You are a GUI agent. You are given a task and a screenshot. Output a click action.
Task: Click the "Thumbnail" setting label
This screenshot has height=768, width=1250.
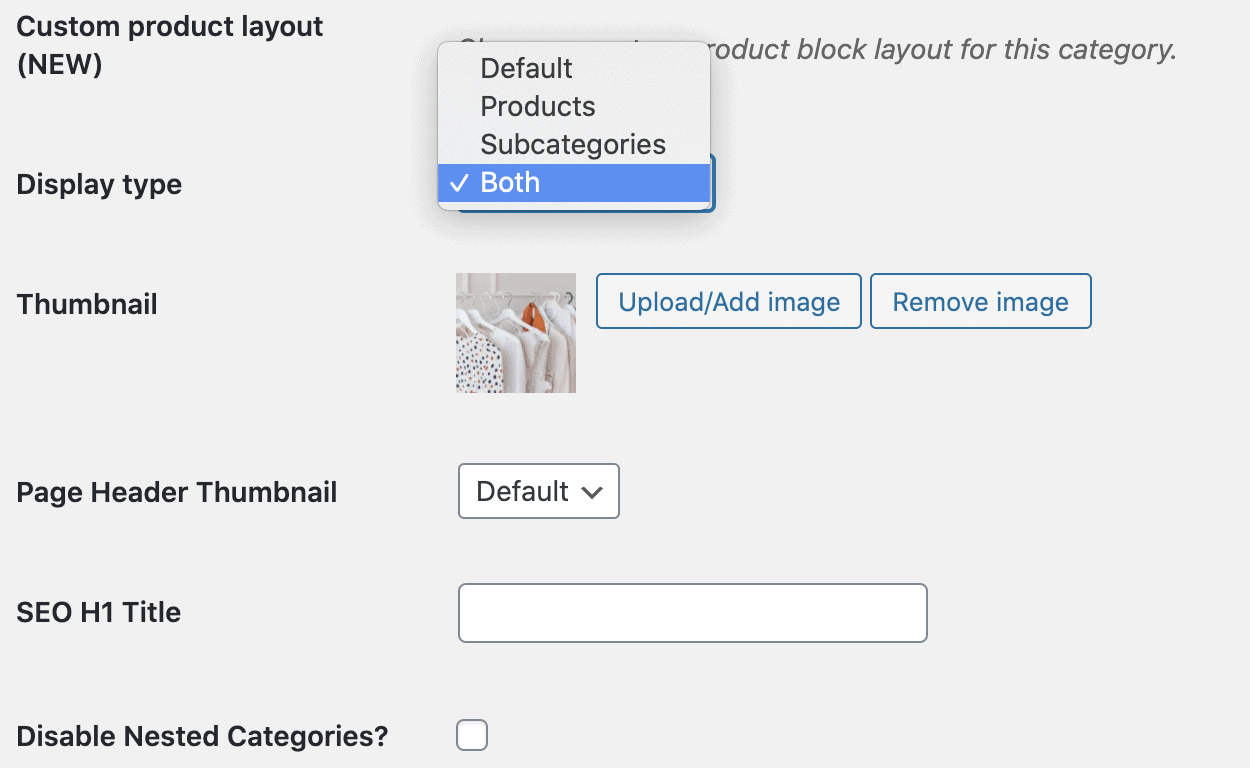point(86,304)
